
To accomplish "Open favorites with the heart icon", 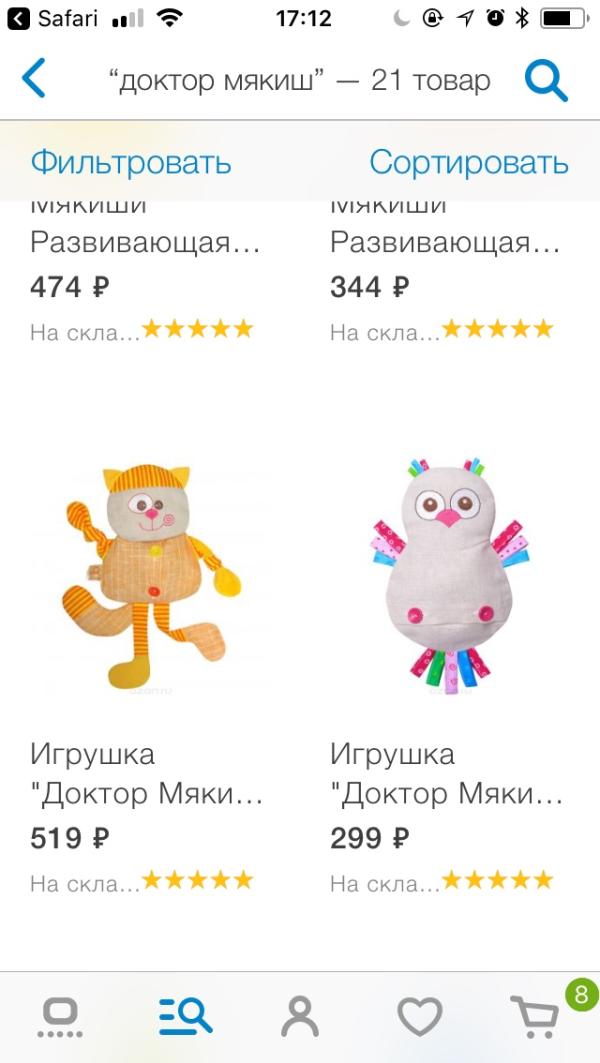I will click(420, 1018).
